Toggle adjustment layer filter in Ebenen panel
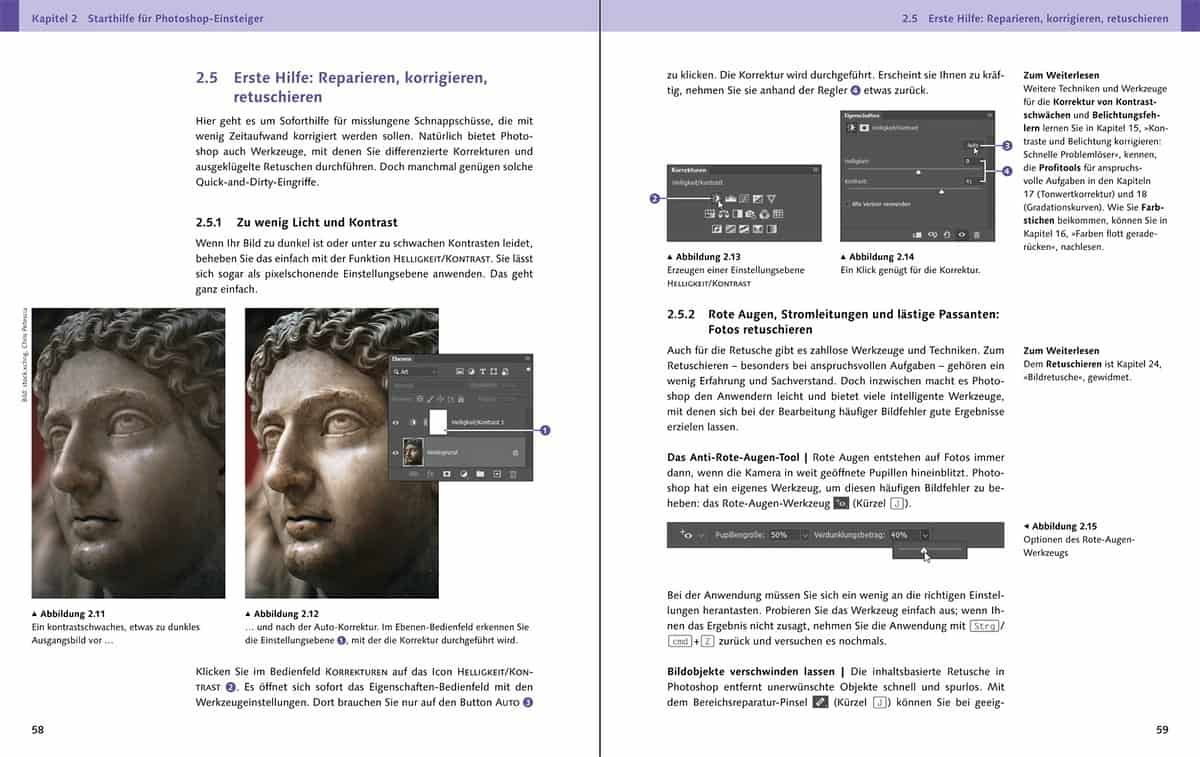This screenshot has width=1200, height=757. pos(471,371)
